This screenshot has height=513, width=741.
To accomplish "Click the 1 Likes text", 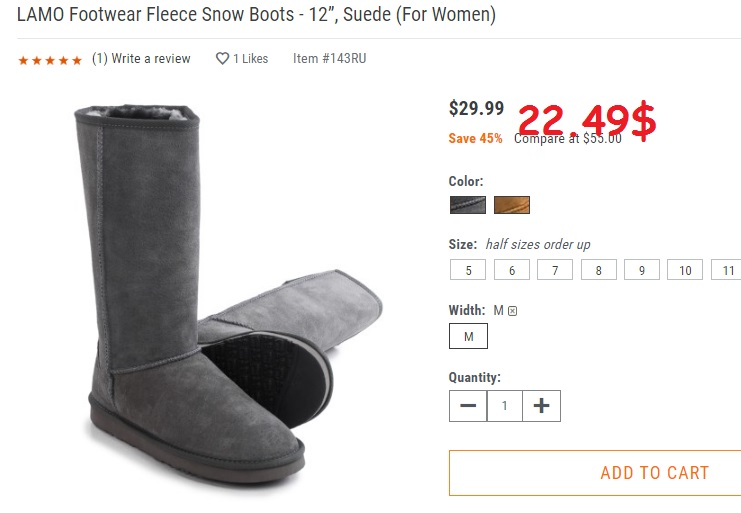I will (251, 59).
